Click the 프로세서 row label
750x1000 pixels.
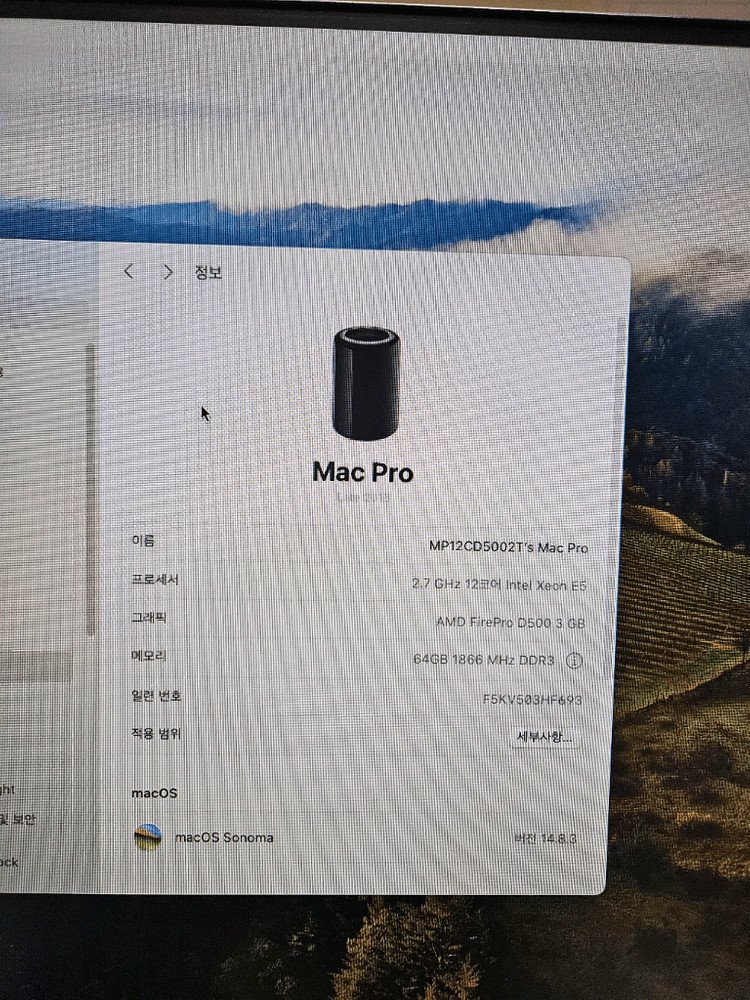click(155, 579)
